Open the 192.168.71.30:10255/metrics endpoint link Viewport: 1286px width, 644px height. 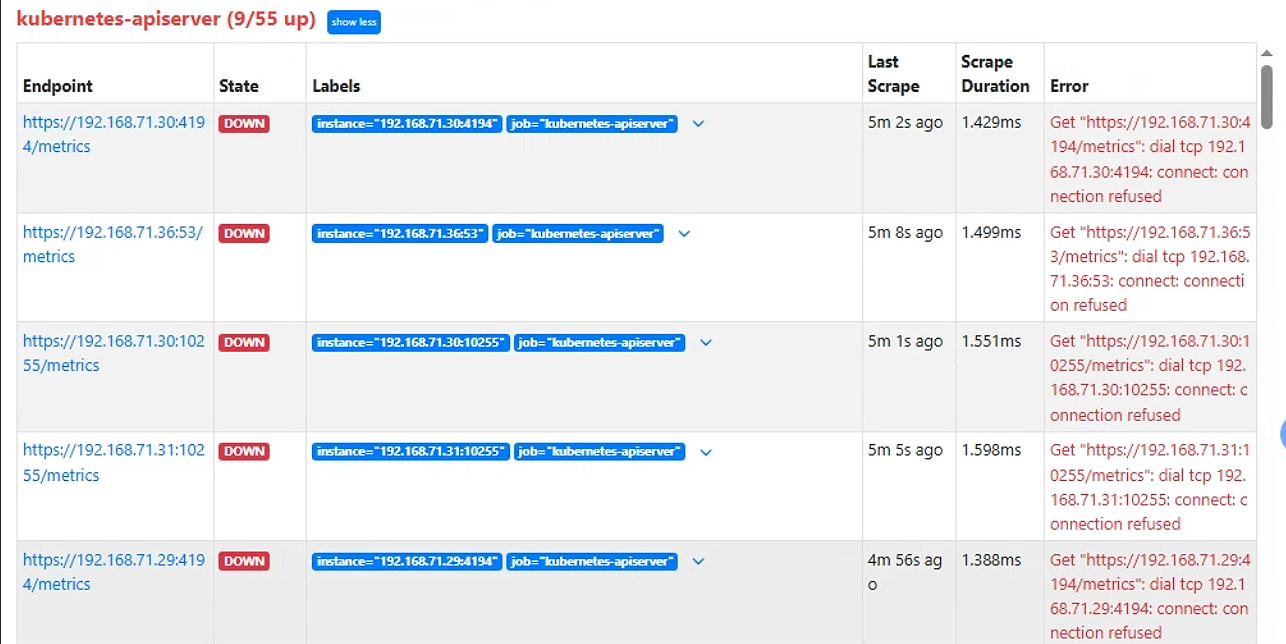tap(114, 353)
